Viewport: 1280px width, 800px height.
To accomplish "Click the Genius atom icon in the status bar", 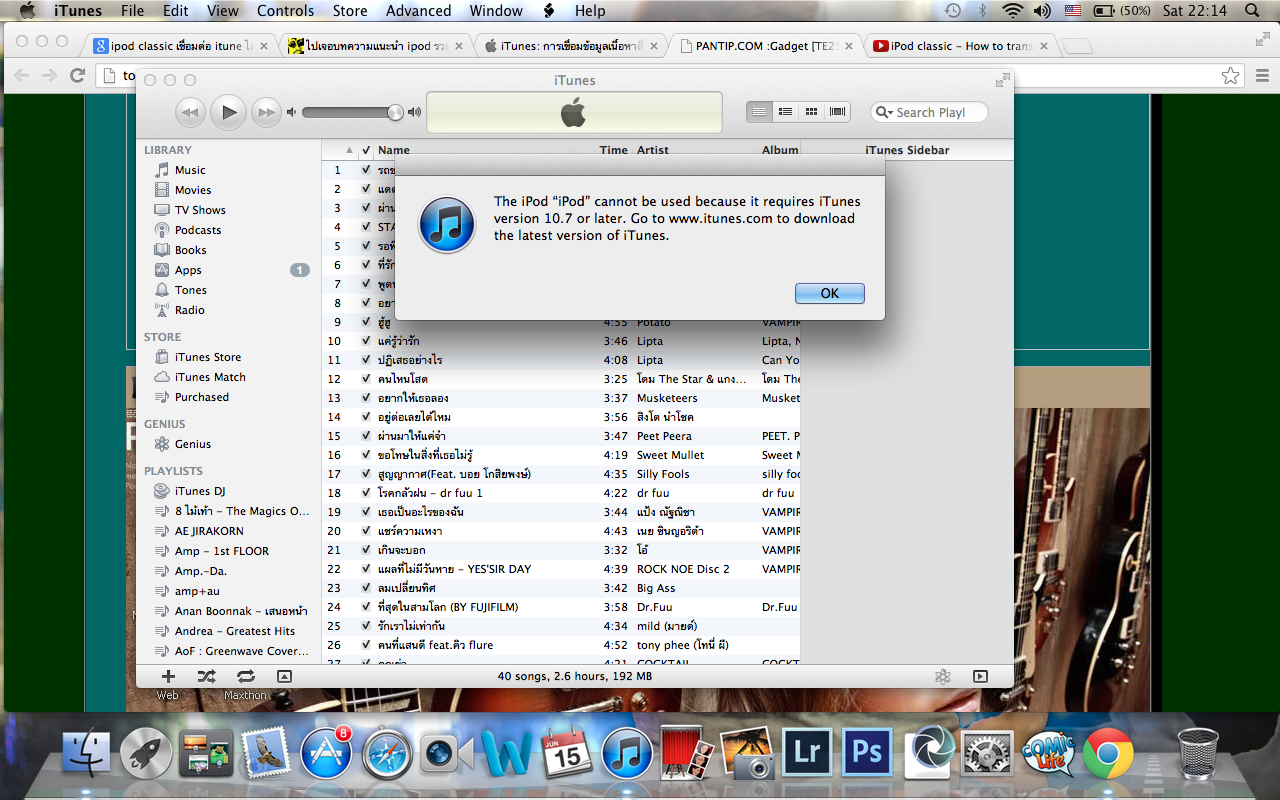I will tap(942, 676).
